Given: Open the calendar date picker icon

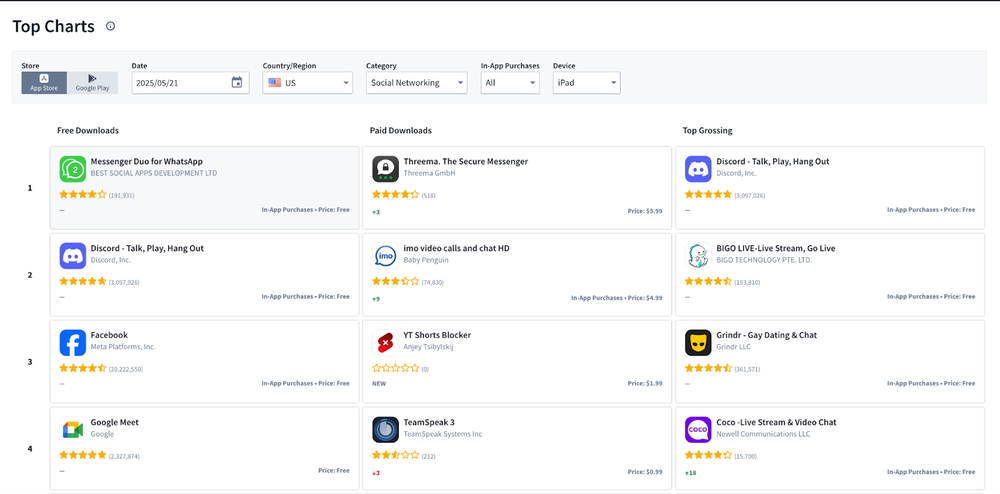Looking at the screenshot, I should [x=237, y=83].
